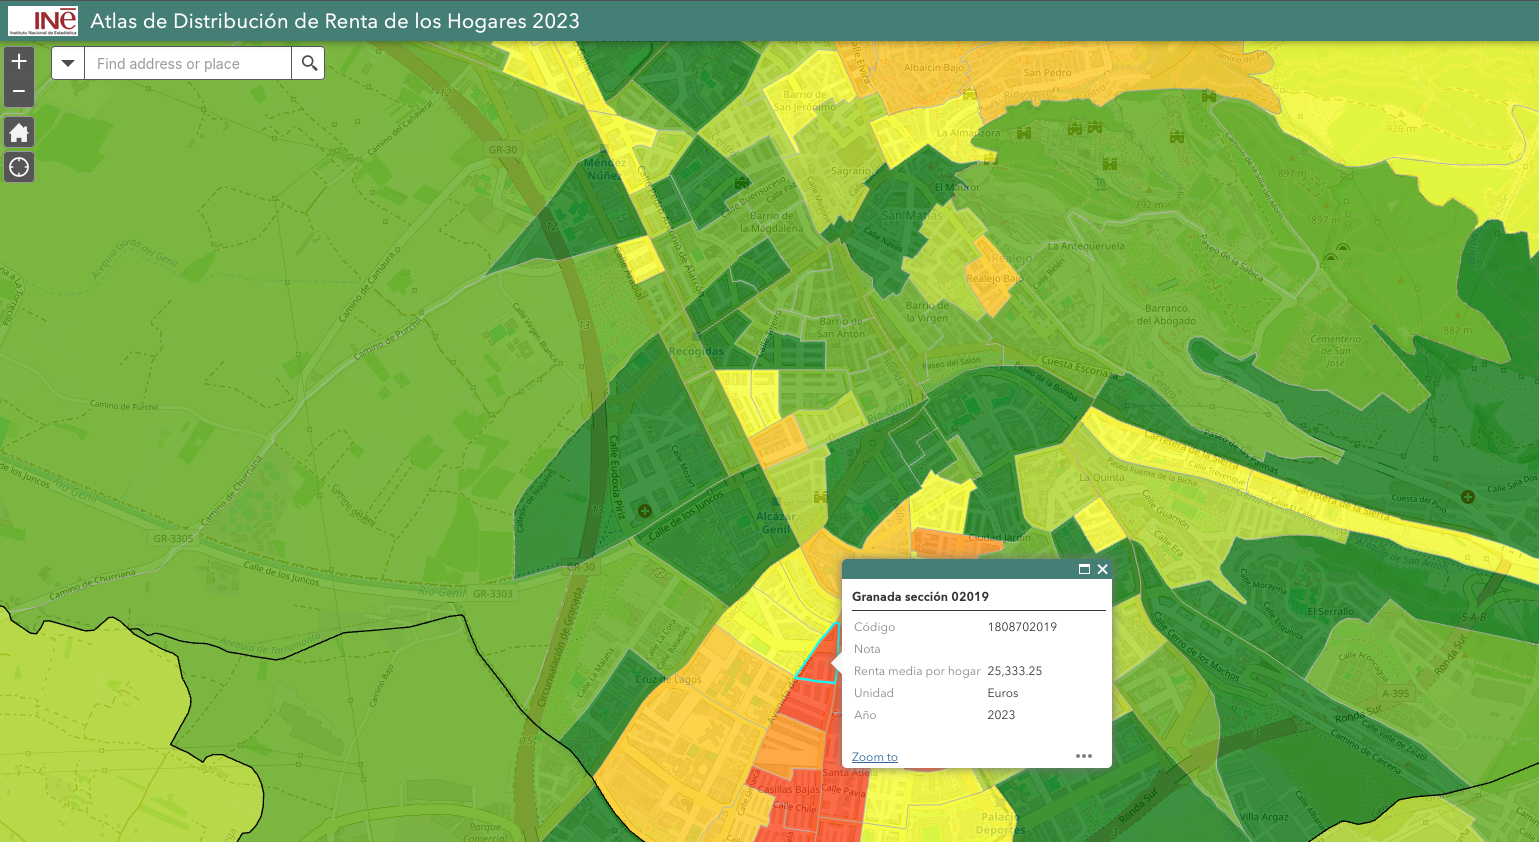1539x842 pixels.
Task: Zoom in using the plus button
Action: [x=18, y=61]
